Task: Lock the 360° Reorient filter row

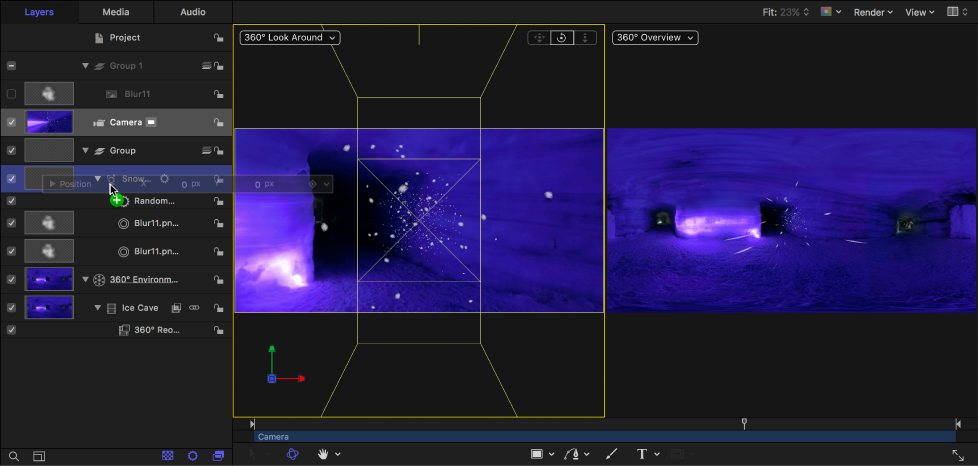Action: [x=218, y=330]
